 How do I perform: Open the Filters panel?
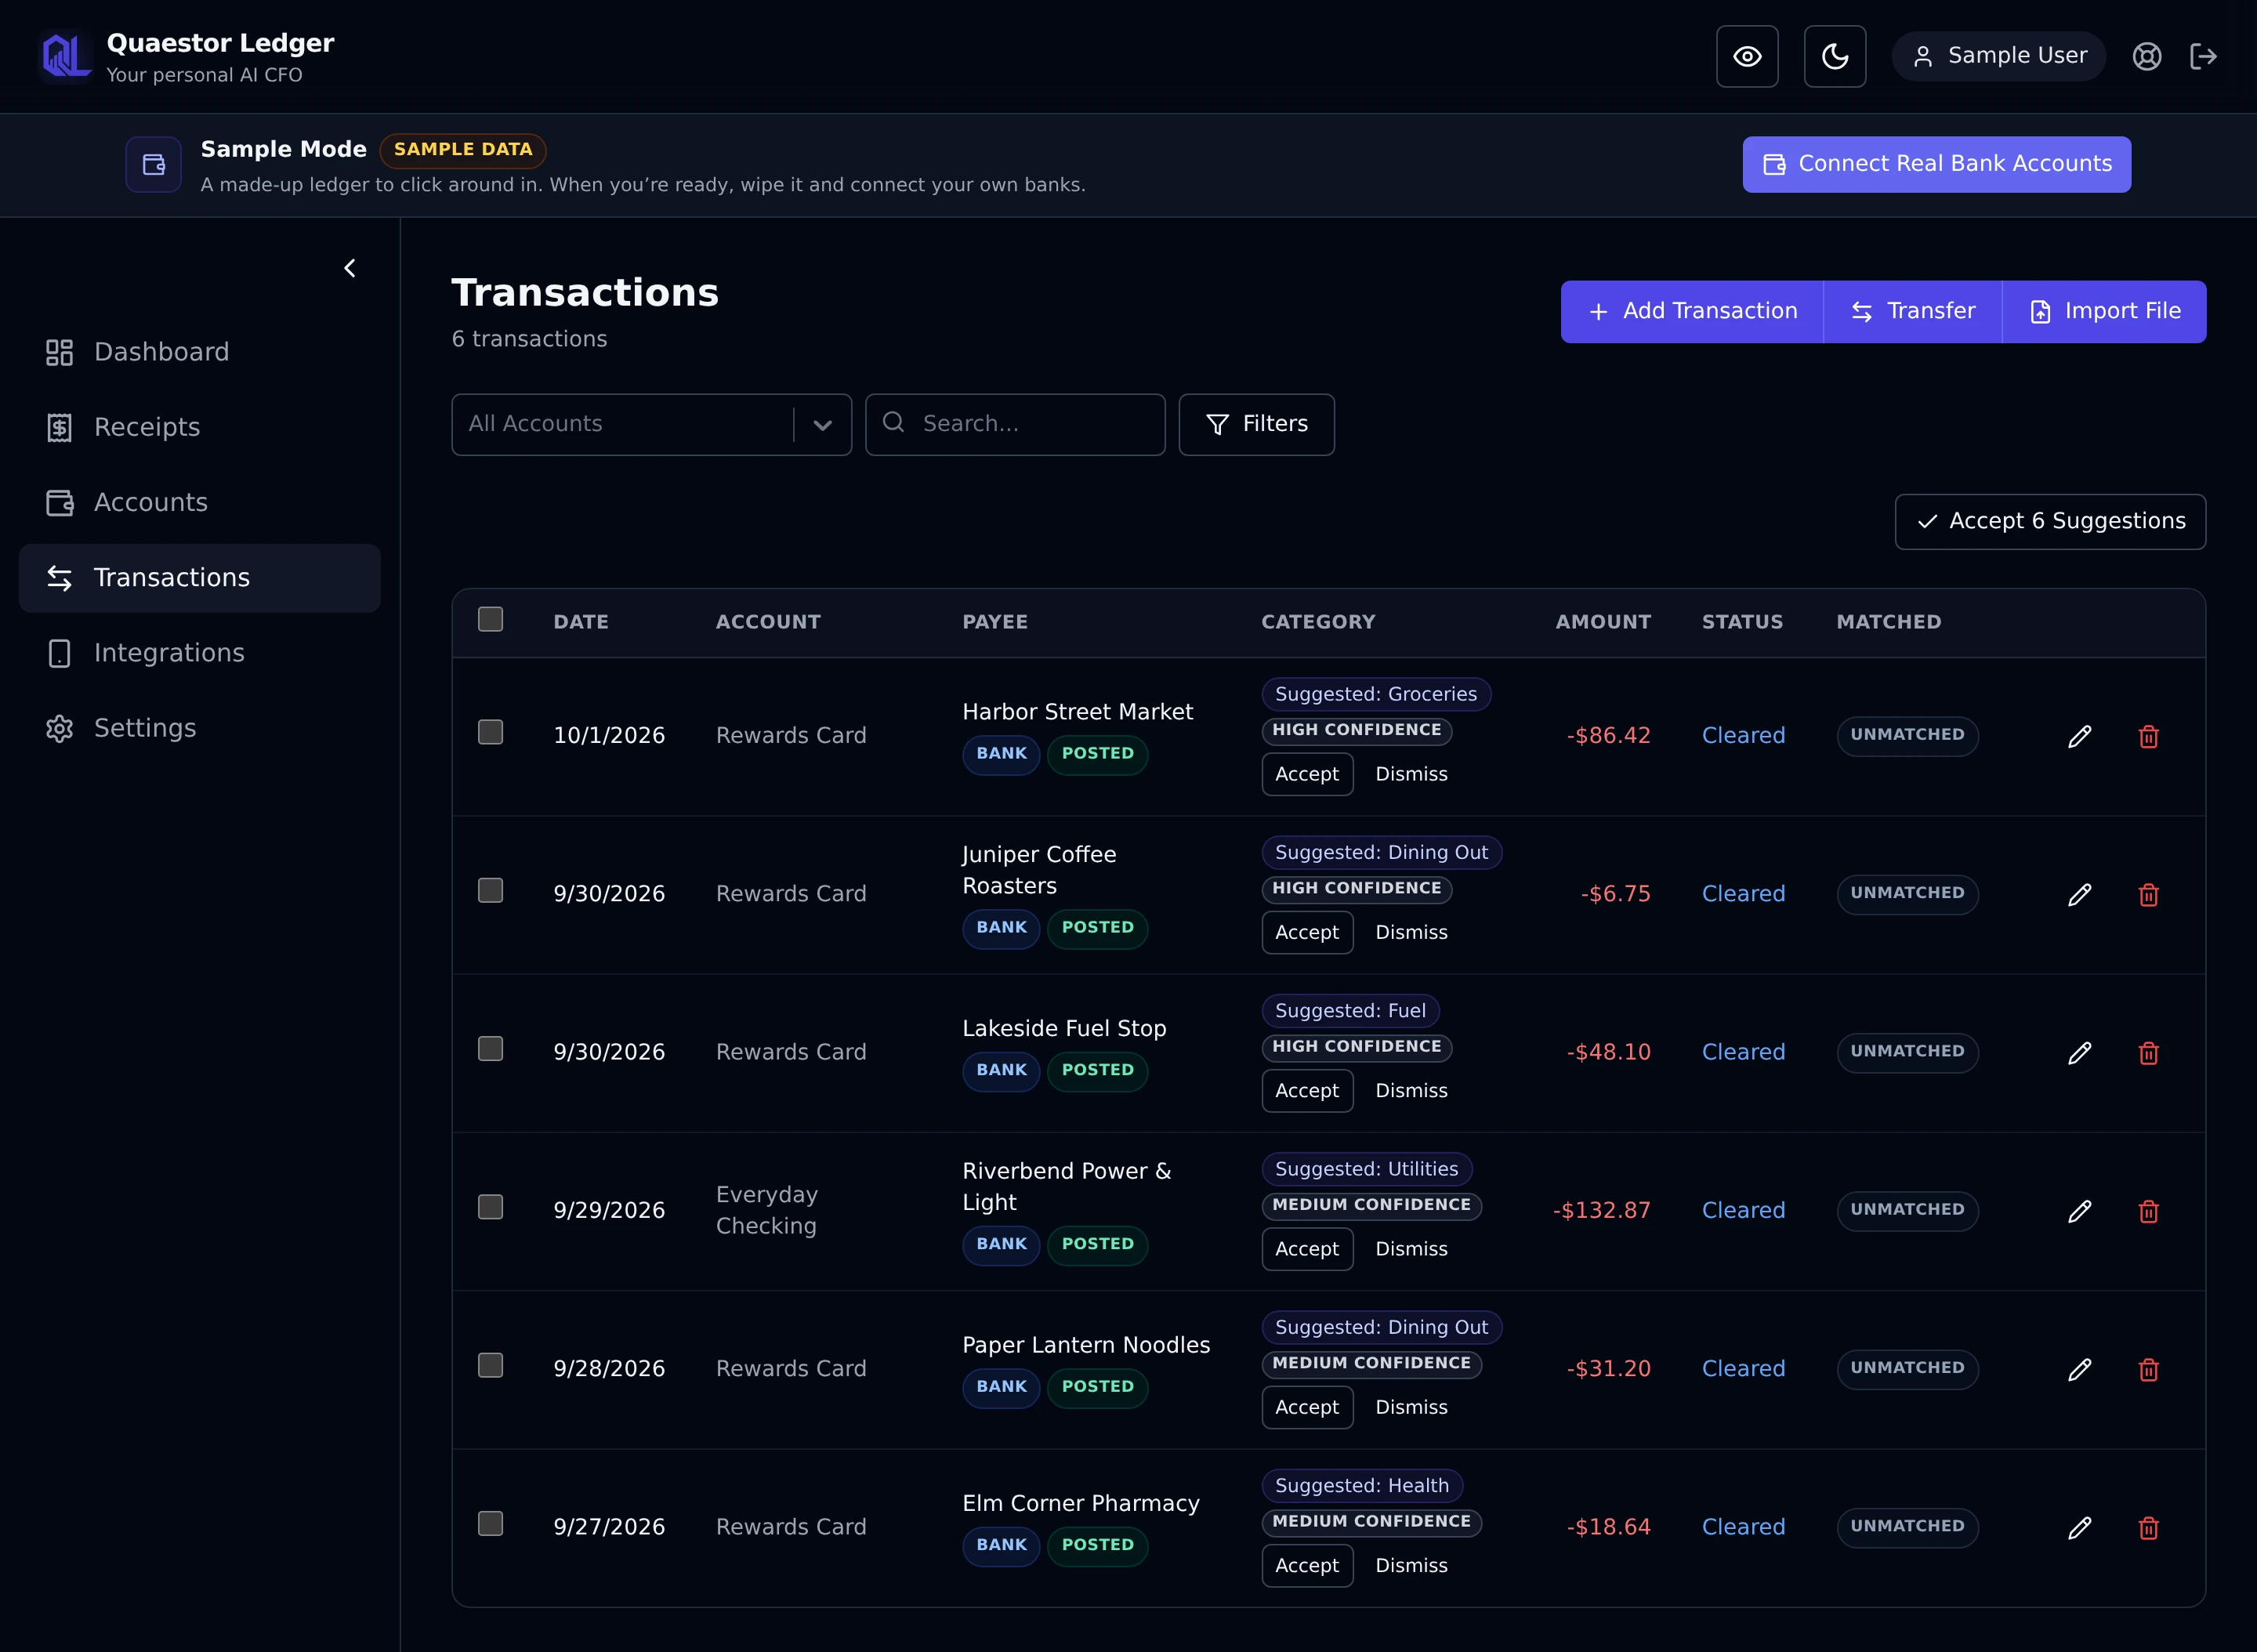(1256, 424)
